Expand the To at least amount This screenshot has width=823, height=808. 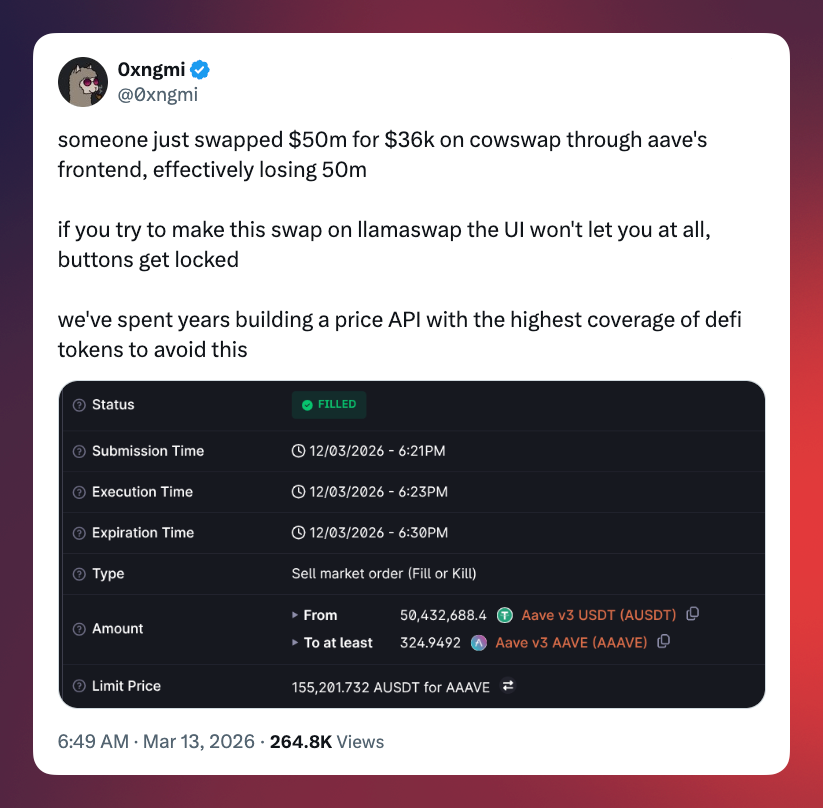[295, 643]
